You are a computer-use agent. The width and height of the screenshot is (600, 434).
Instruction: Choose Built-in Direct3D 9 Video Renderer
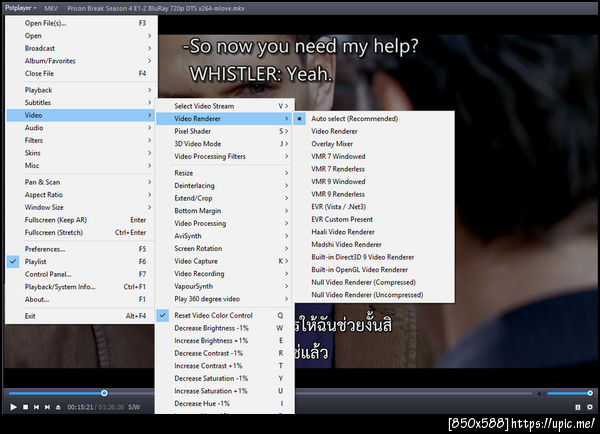(373, 258)
